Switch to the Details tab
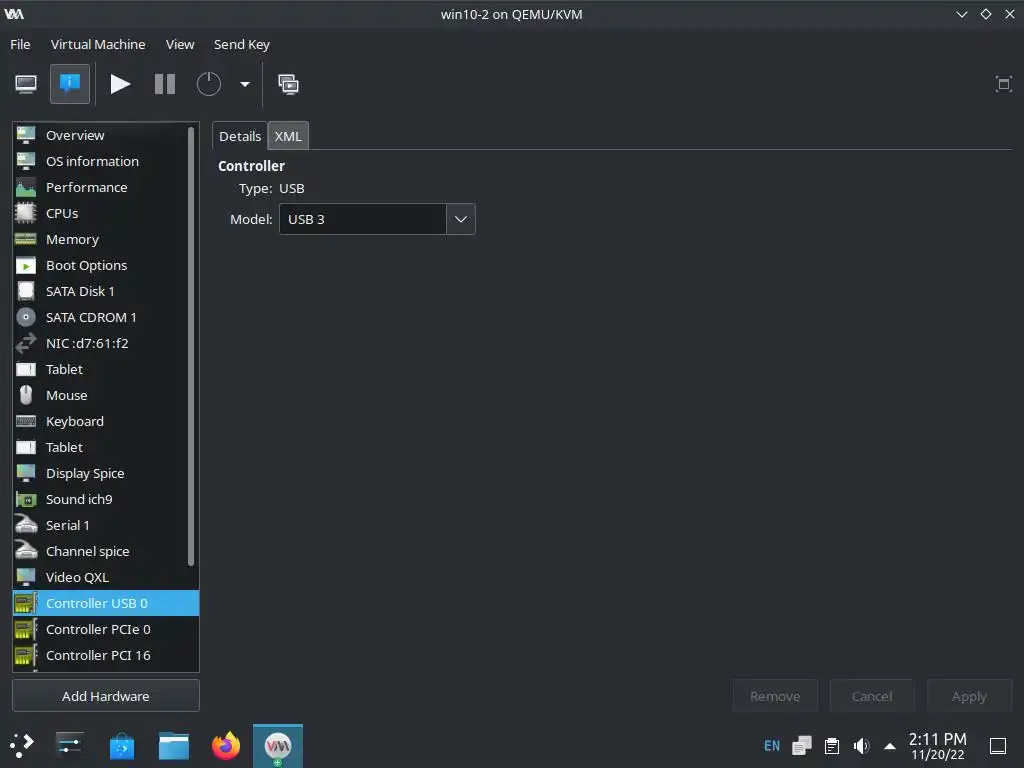The height and width of the screenshot is (768, 1024). click(x=240, y=136)
